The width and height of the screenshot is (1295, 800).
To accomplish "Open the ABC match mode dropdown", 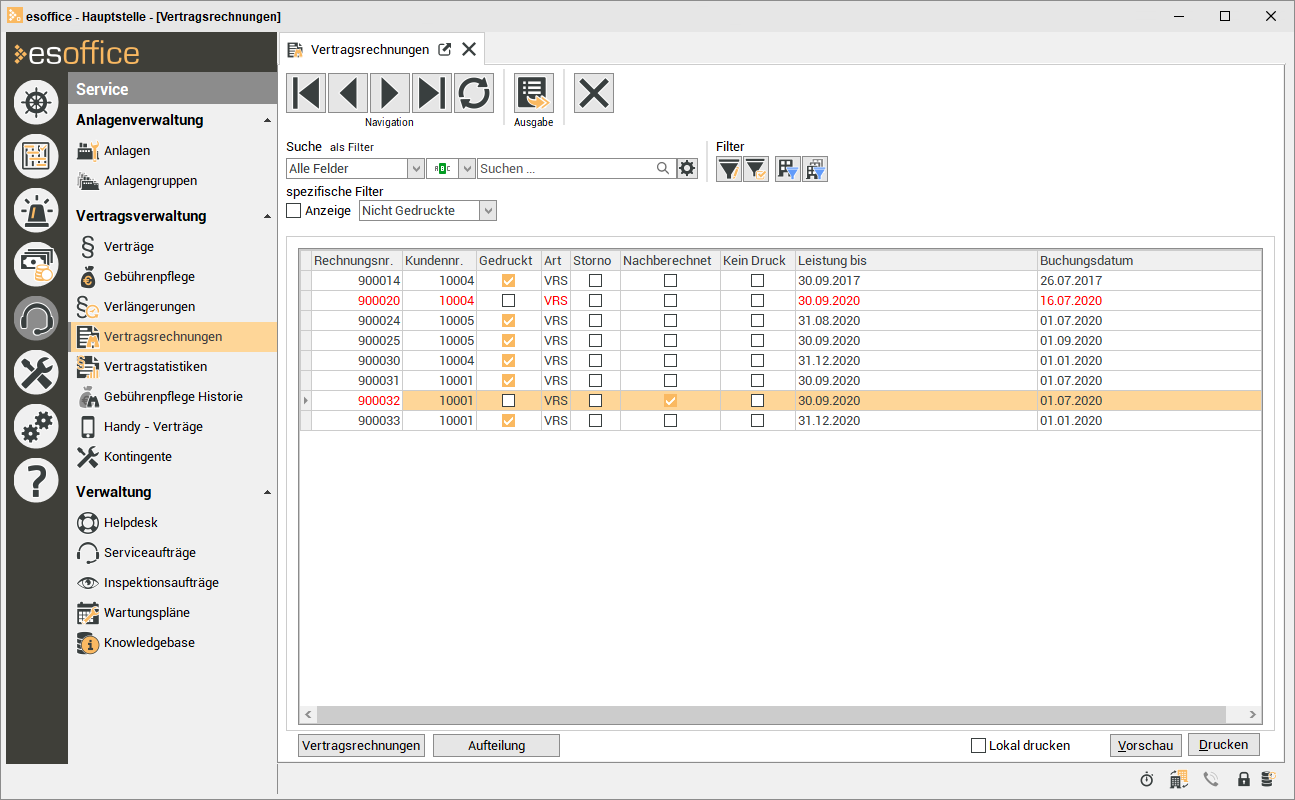I will (x=466, y=169).
